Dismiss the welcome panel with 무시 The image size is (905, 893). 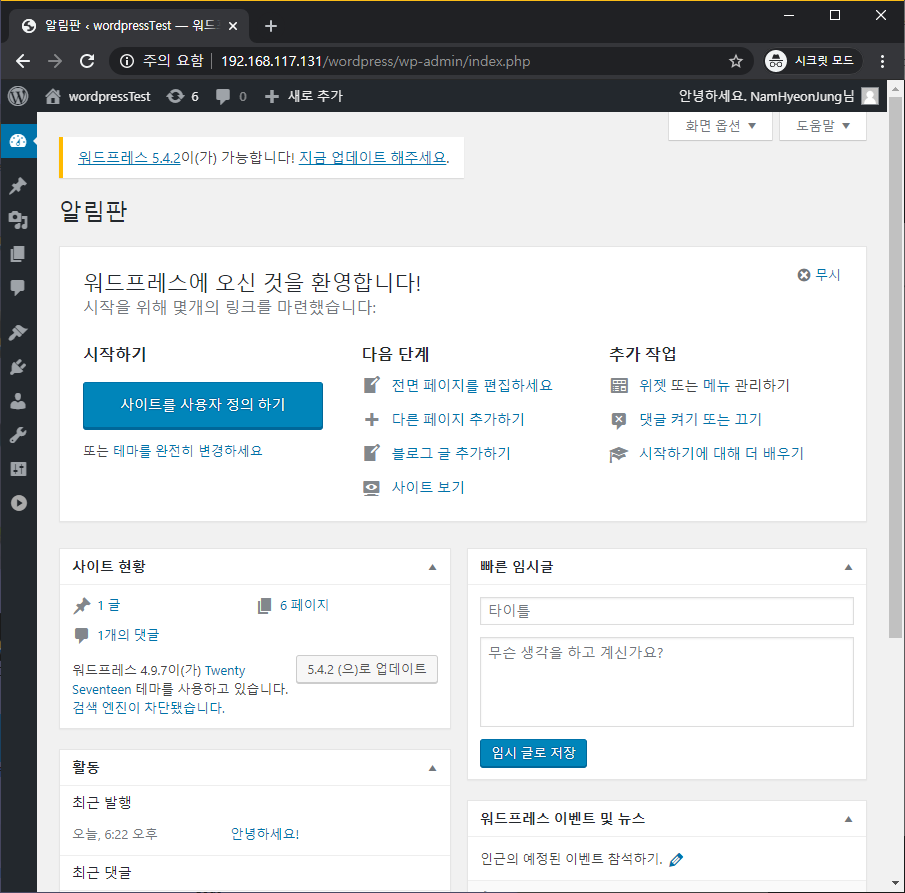click(x=819, y=275)
